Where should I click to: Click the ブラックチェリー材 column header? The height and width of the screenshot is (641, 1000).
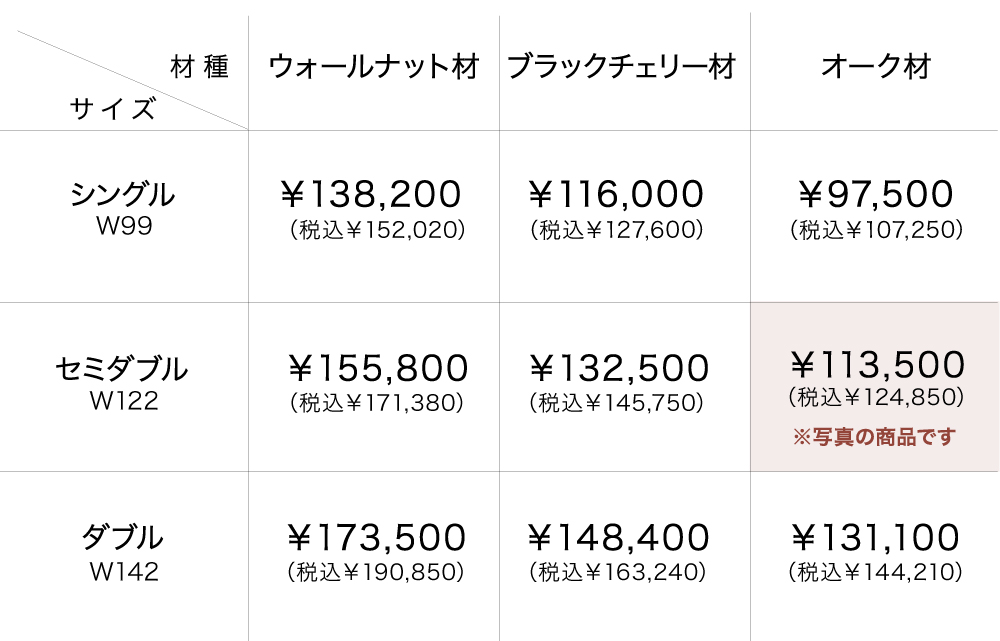[622, 67]
